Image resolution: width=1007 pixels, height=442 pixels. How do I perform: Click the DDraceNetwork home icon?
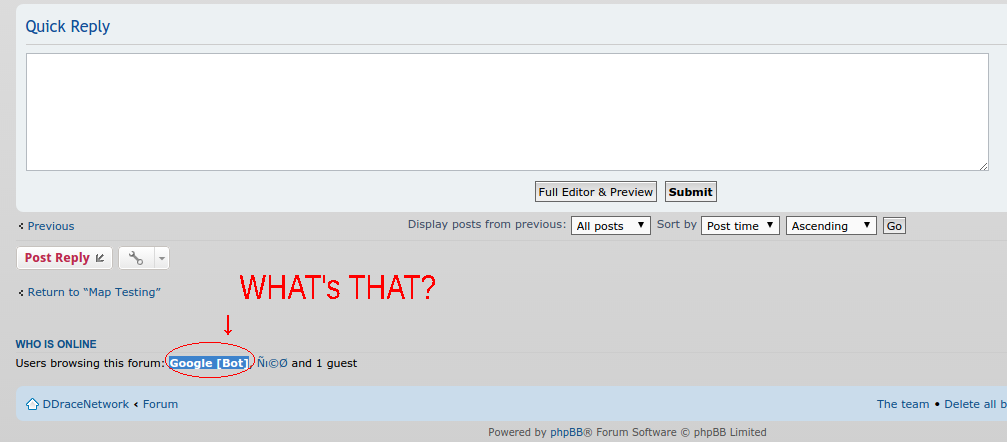tap(32, 404)
